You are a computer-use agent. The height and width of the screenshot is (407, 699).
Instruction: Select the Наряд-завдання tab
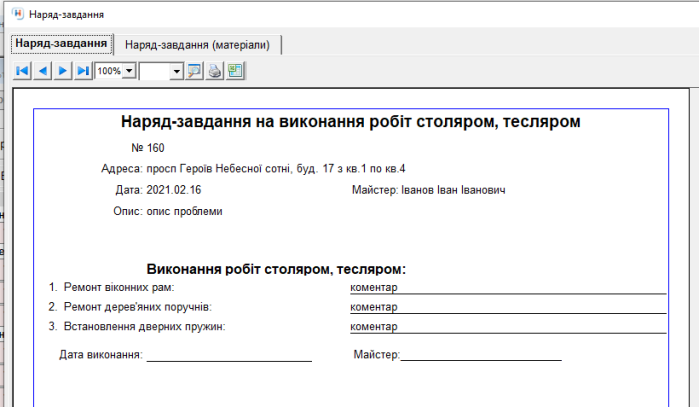click(x=62, y=44)
